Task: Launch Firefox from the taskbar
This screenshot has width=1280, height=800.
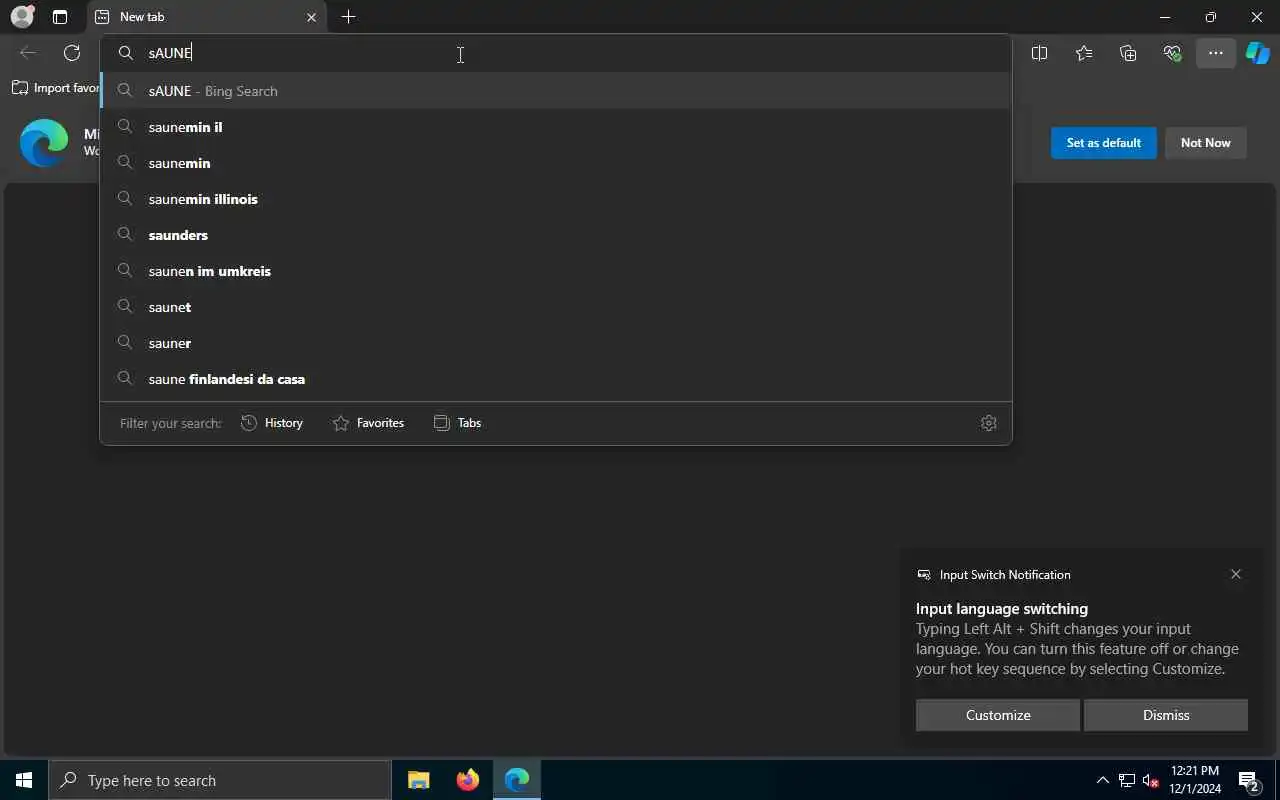Action: tap(468, 780)
